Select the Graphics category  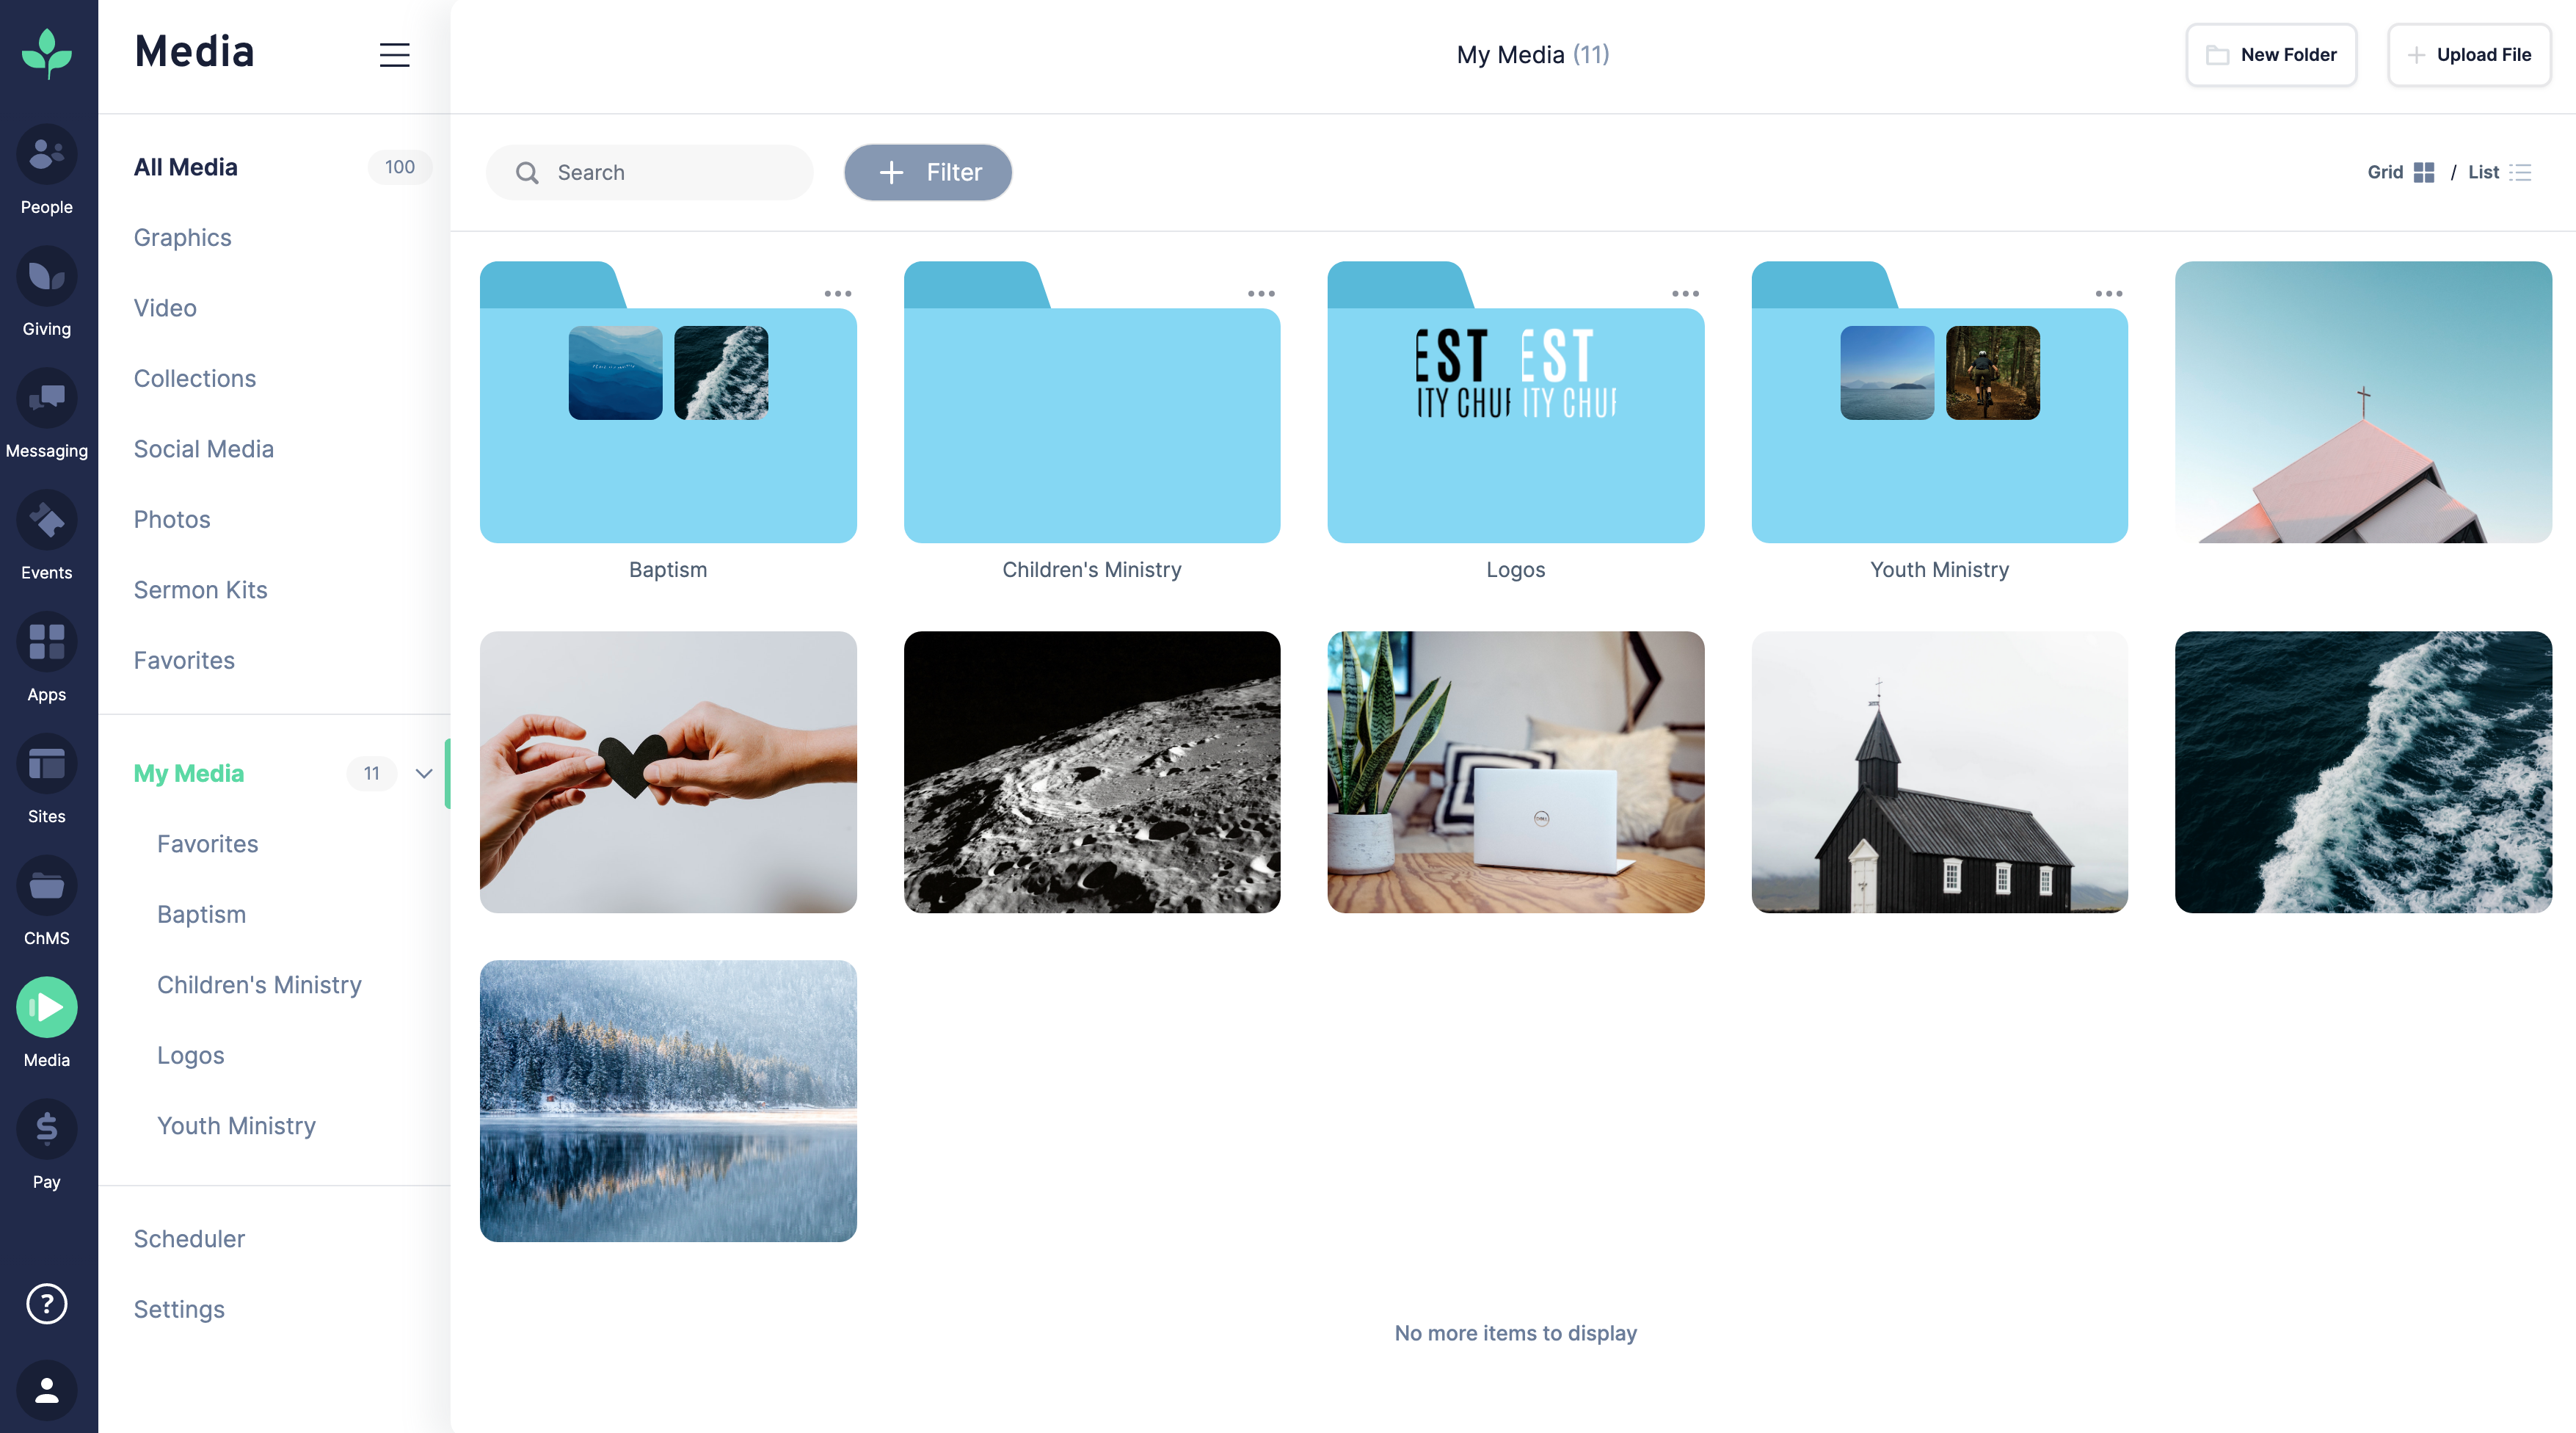[x=181, y=236]
